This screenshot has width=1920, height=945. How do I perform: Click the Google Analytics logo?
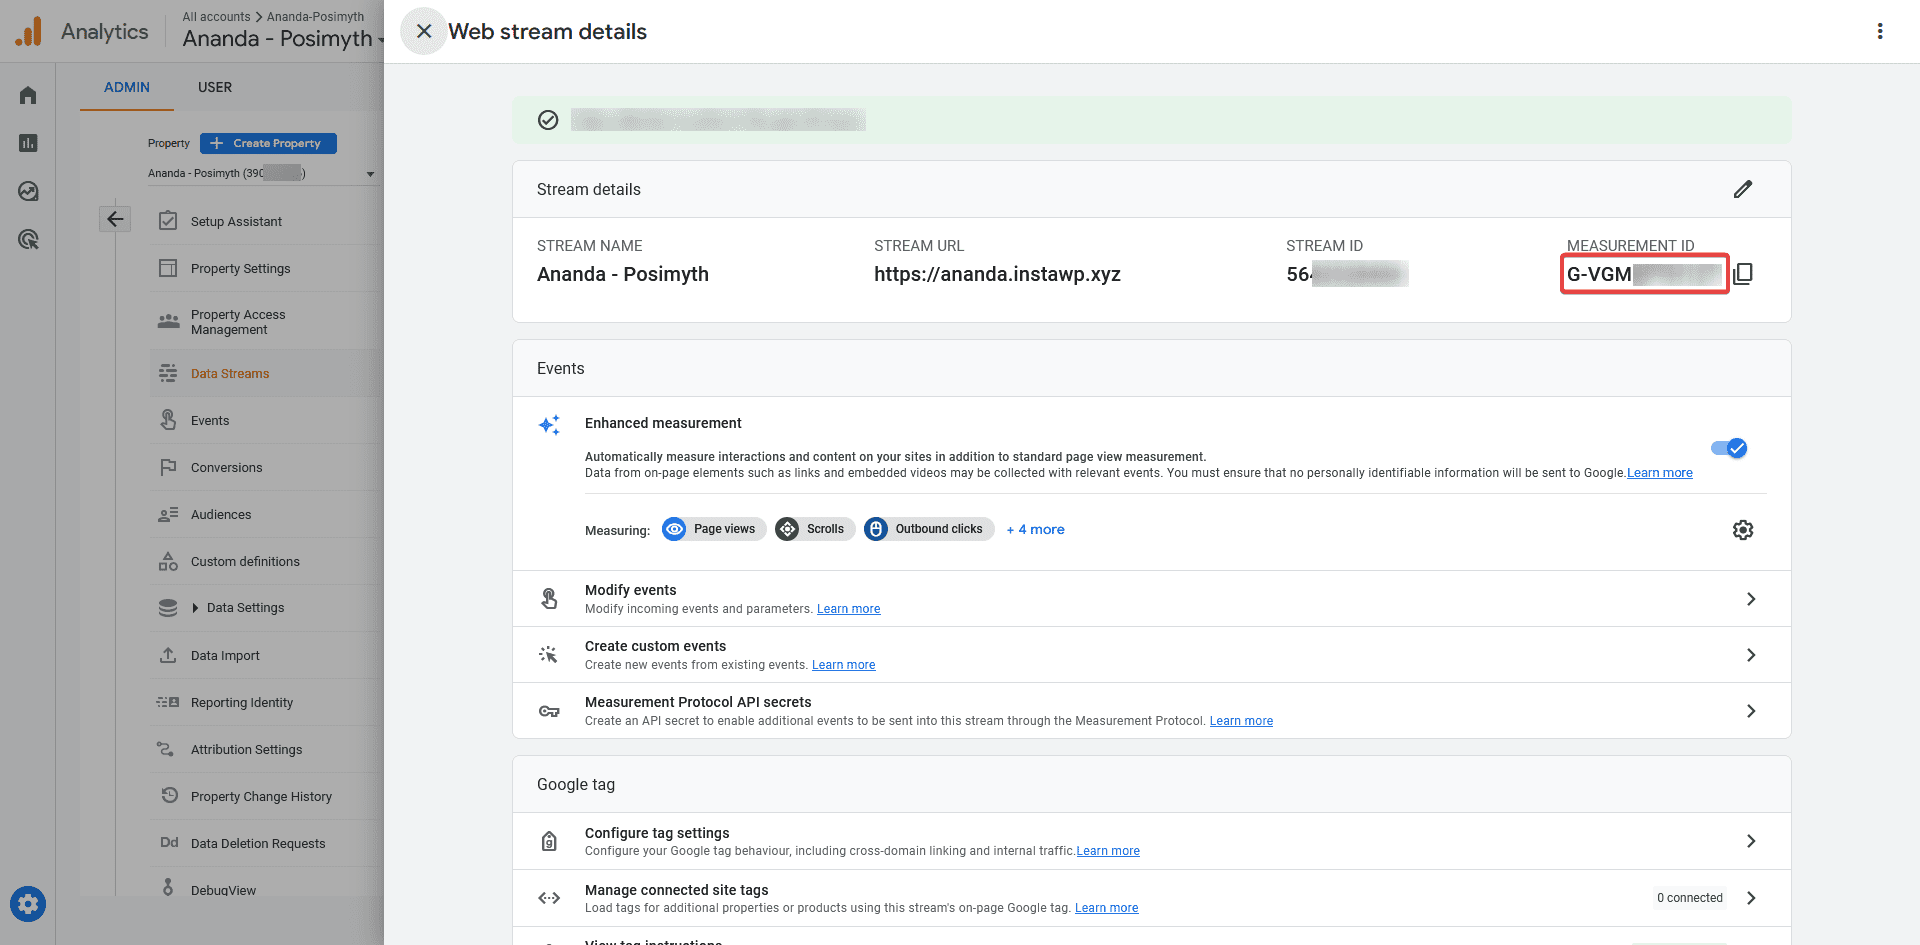point(28,30)
